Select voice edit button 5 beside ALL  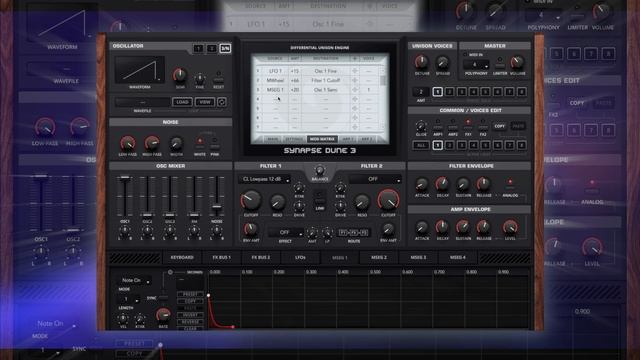(485, 145)
